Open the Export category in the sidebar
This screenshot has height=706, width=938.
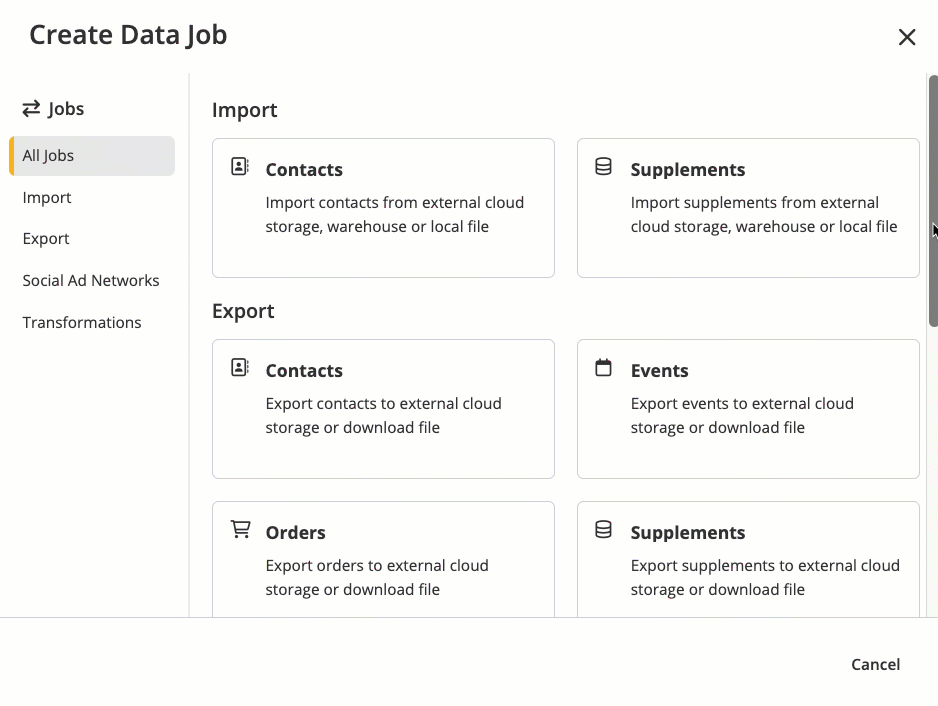(47, 239)
